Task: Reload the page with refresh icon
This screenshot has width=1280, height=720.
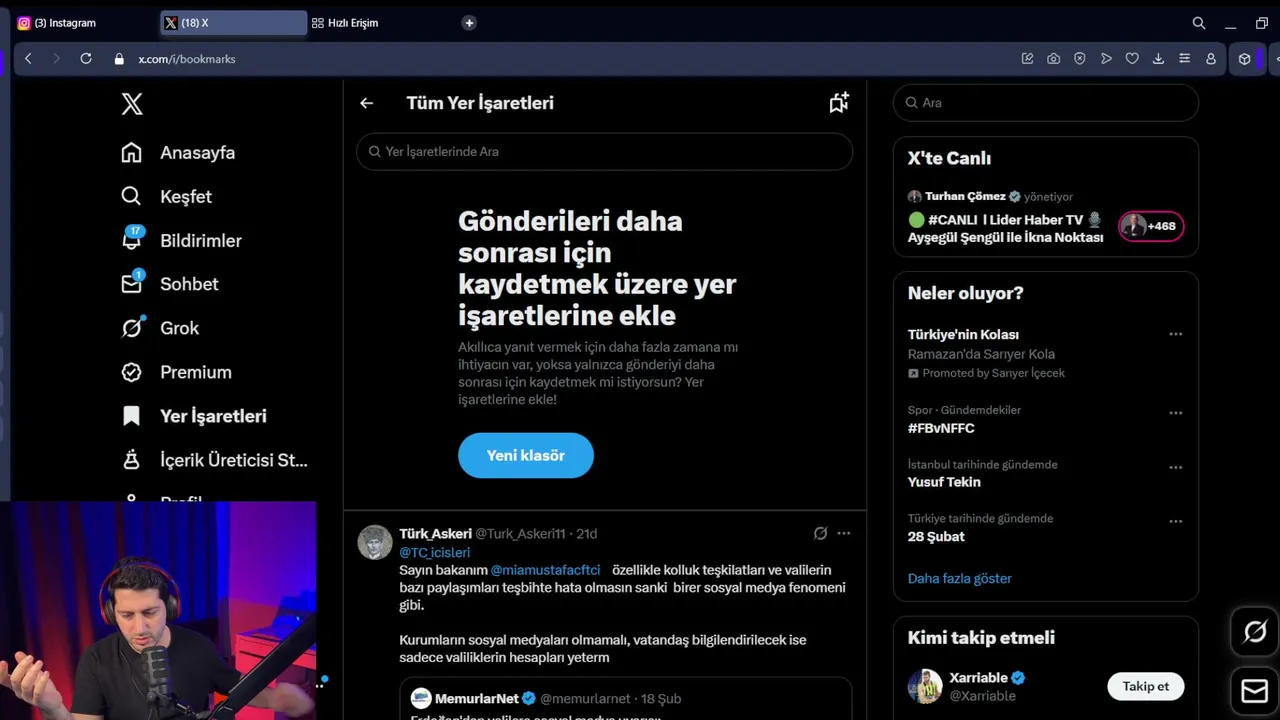Action: coord(86,59)
